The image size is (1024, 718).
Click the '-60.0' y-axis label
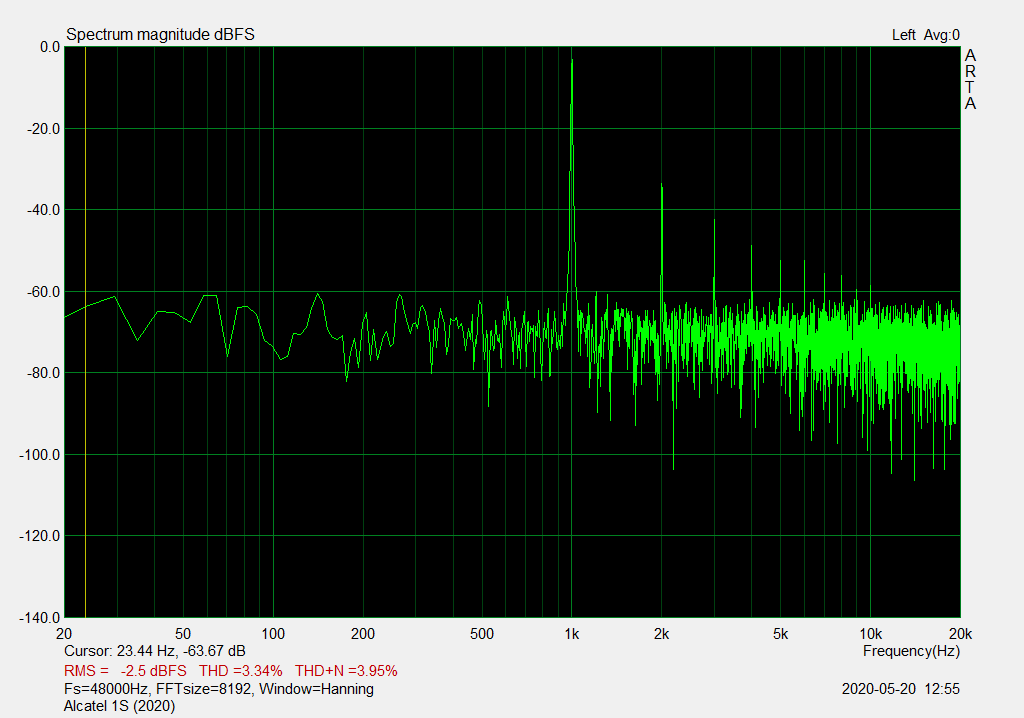(43, 292)
